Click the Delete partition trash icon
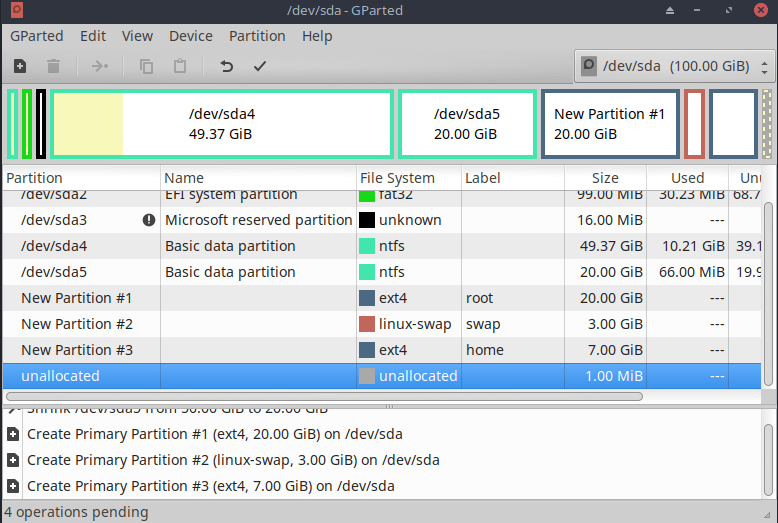Image resolution: width=778 pixels, height=523 pixels. 53,66
